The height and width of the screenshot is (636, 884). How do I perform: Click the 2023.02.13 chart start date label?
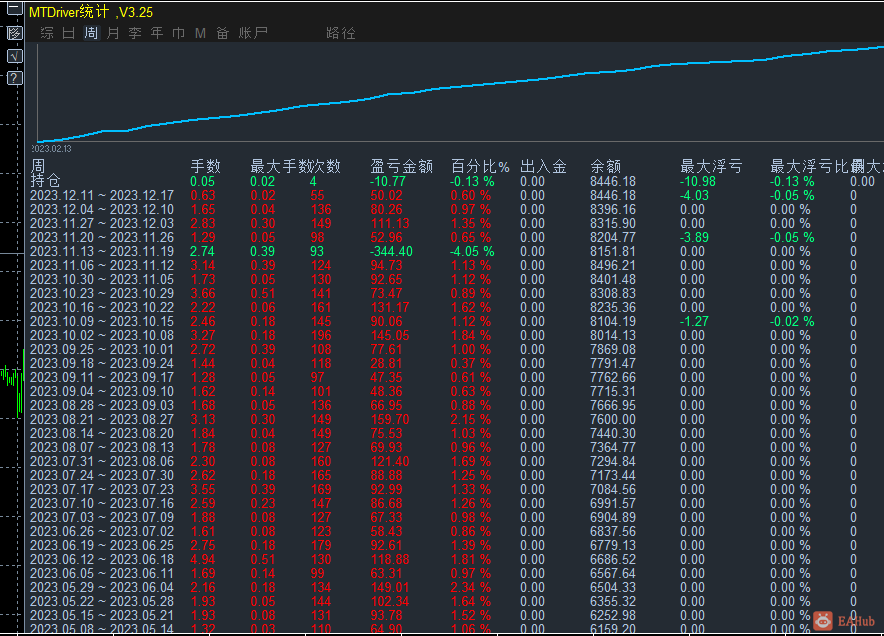[x=51, y=149]
